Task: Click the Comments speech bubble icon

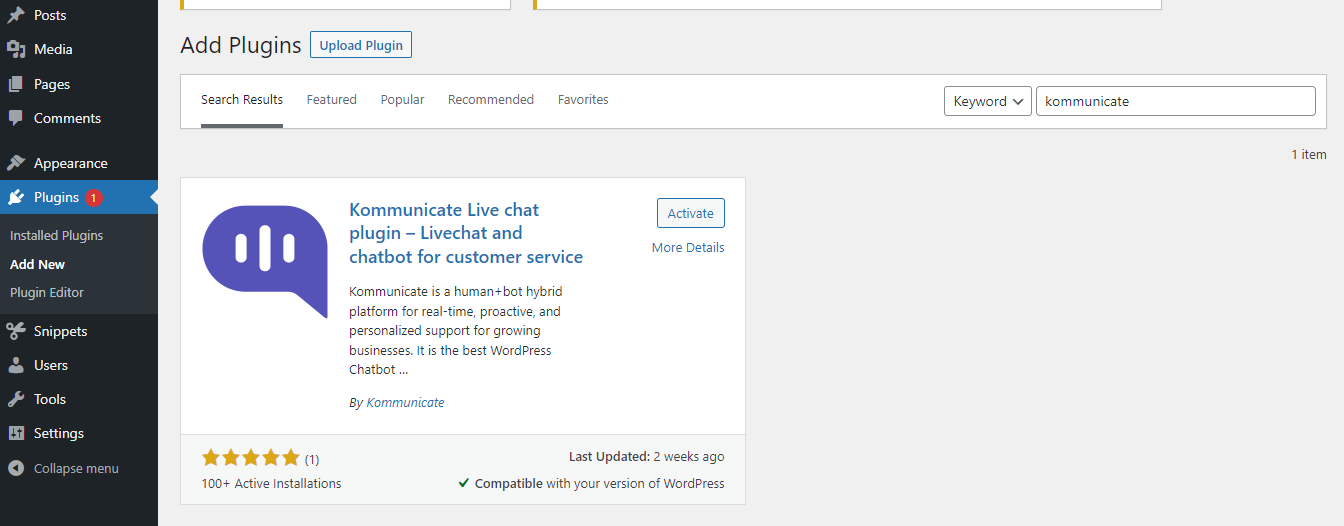Action: [16, 118]
